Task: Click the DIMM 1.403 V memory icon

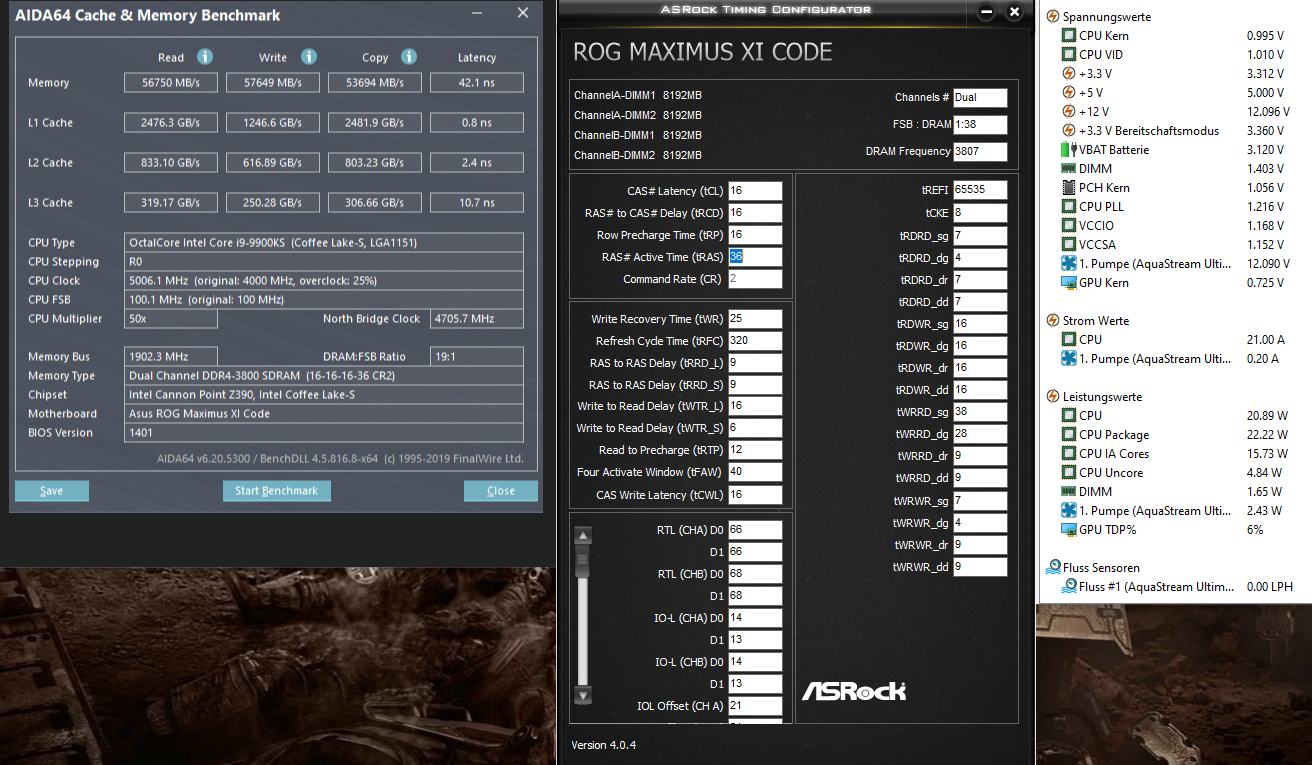Action: point(1069,169)
